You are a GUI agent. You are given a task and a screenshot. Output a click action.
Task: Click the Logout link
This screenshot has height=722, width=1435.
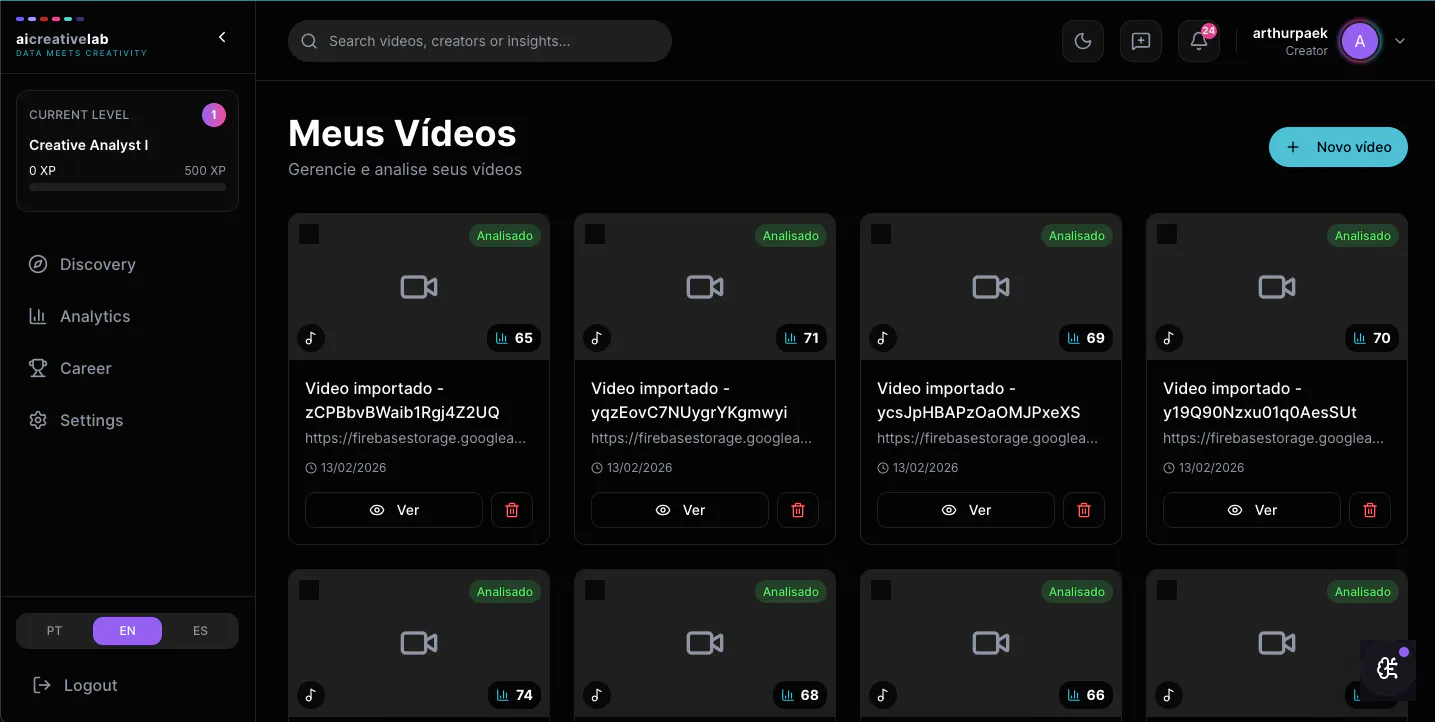(75, 685)
